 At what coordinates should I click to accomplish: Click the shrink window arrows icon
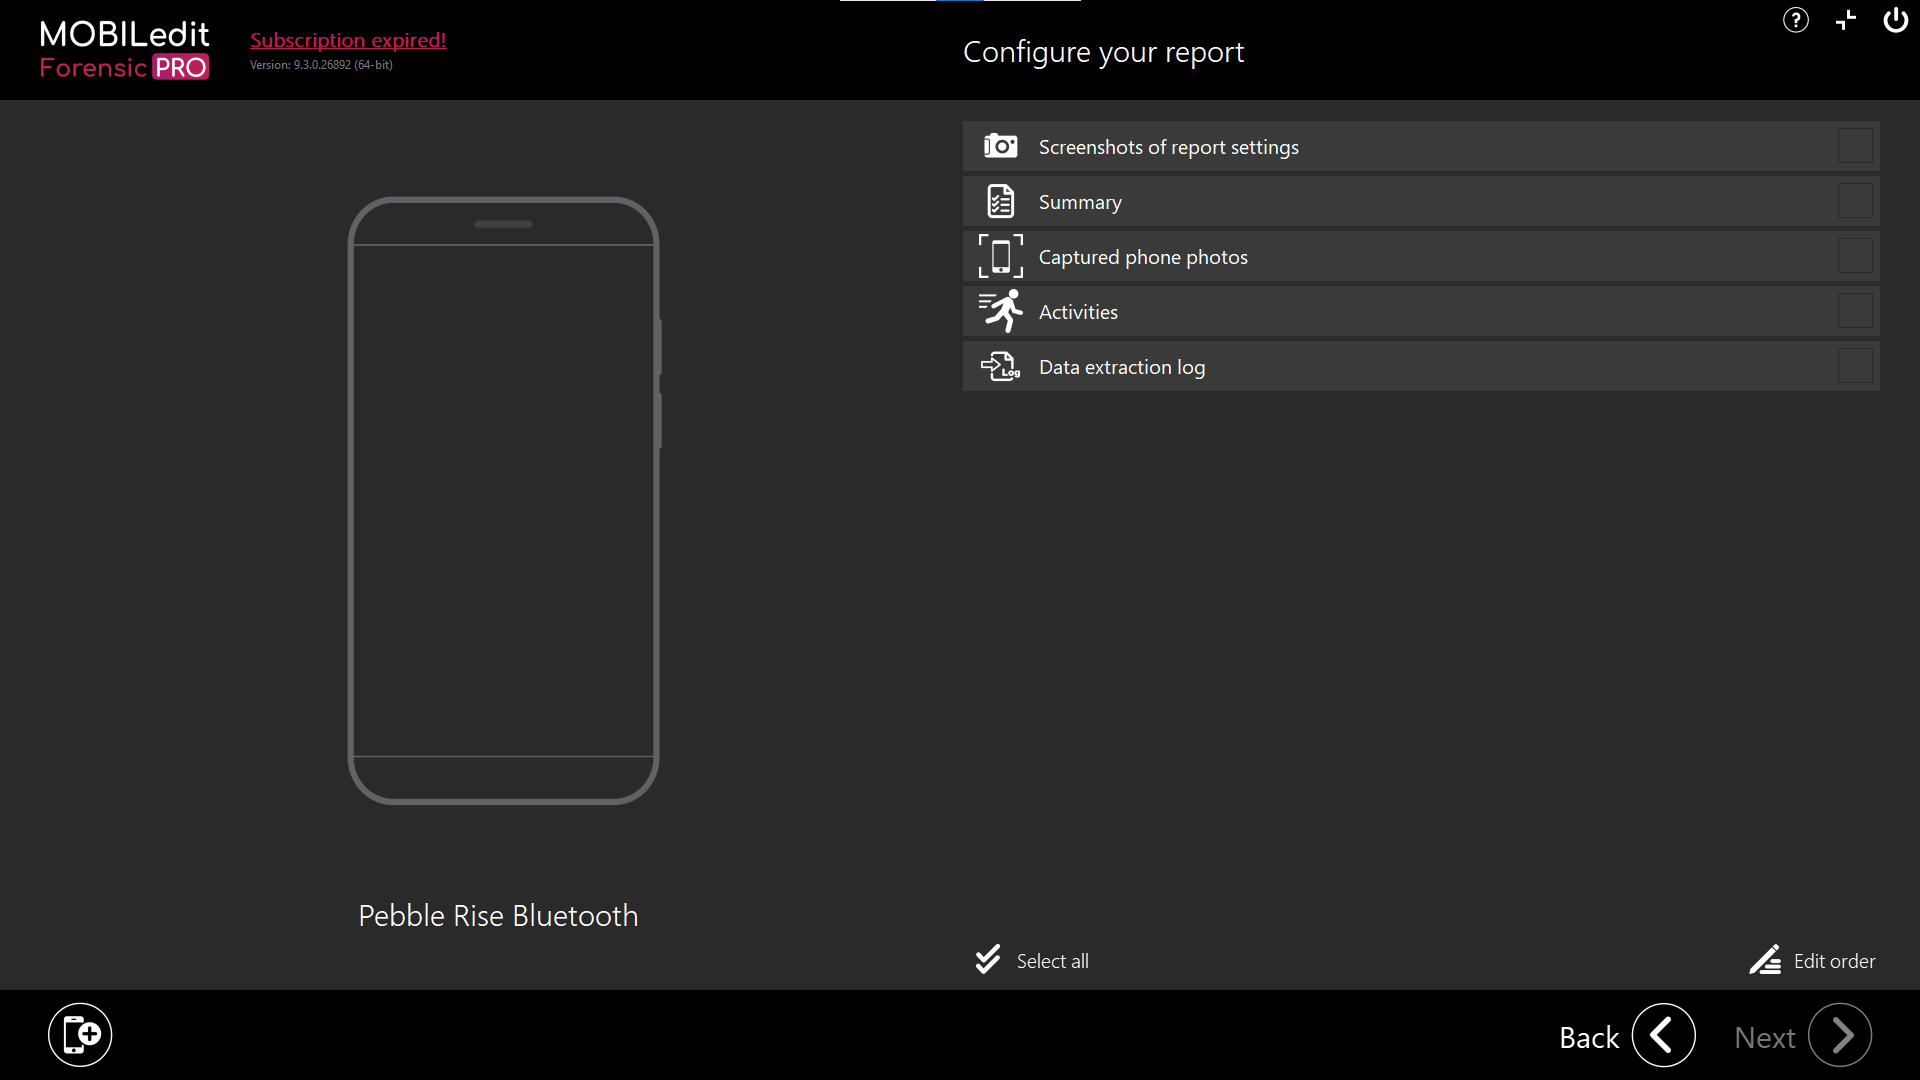pos(1846,20)
